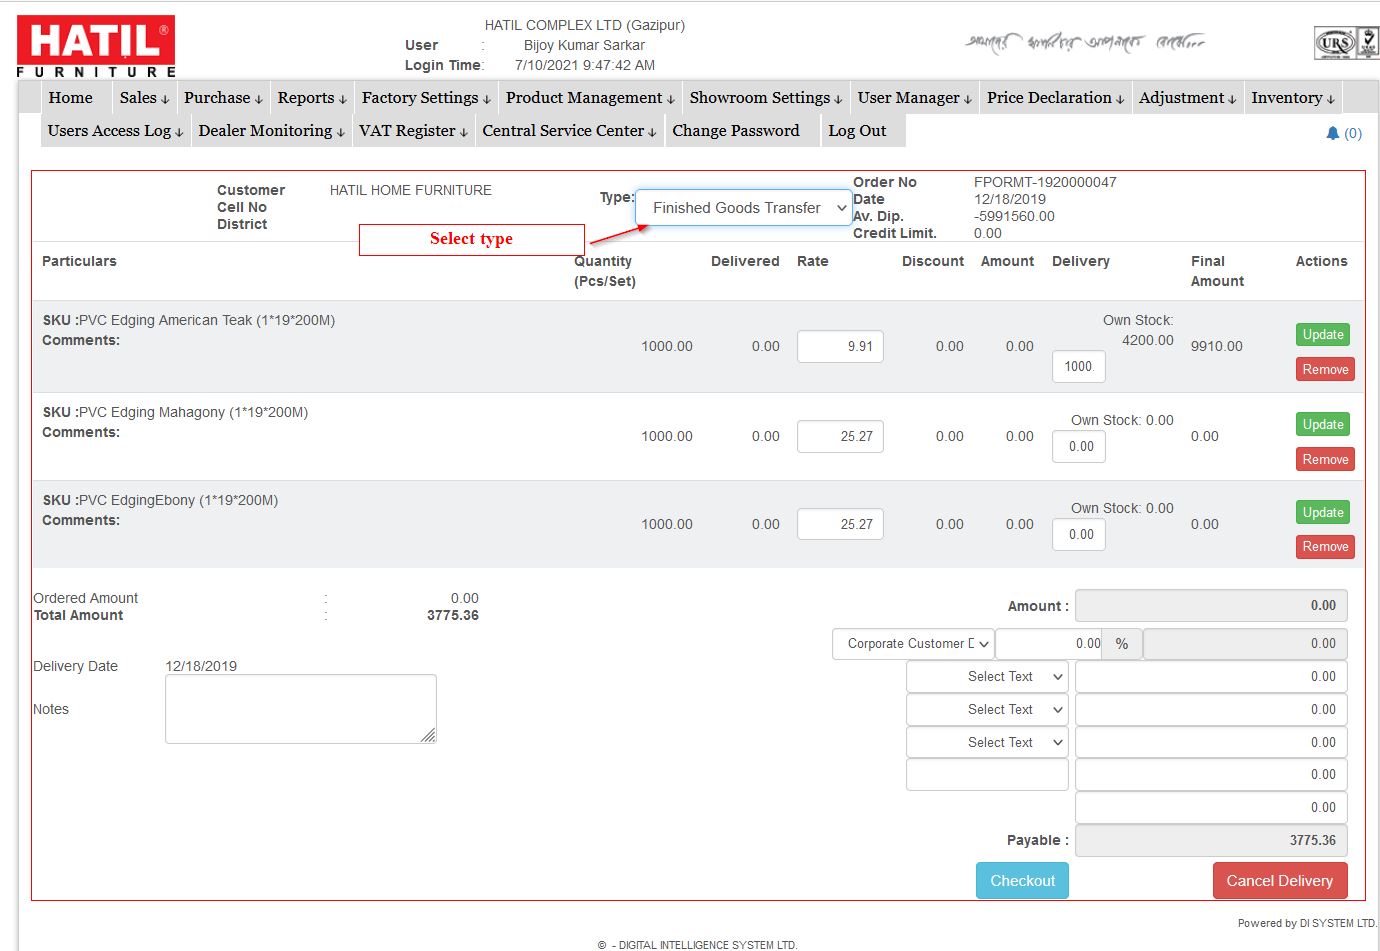Click the 9.91 rate field

[x=840, y=347]
